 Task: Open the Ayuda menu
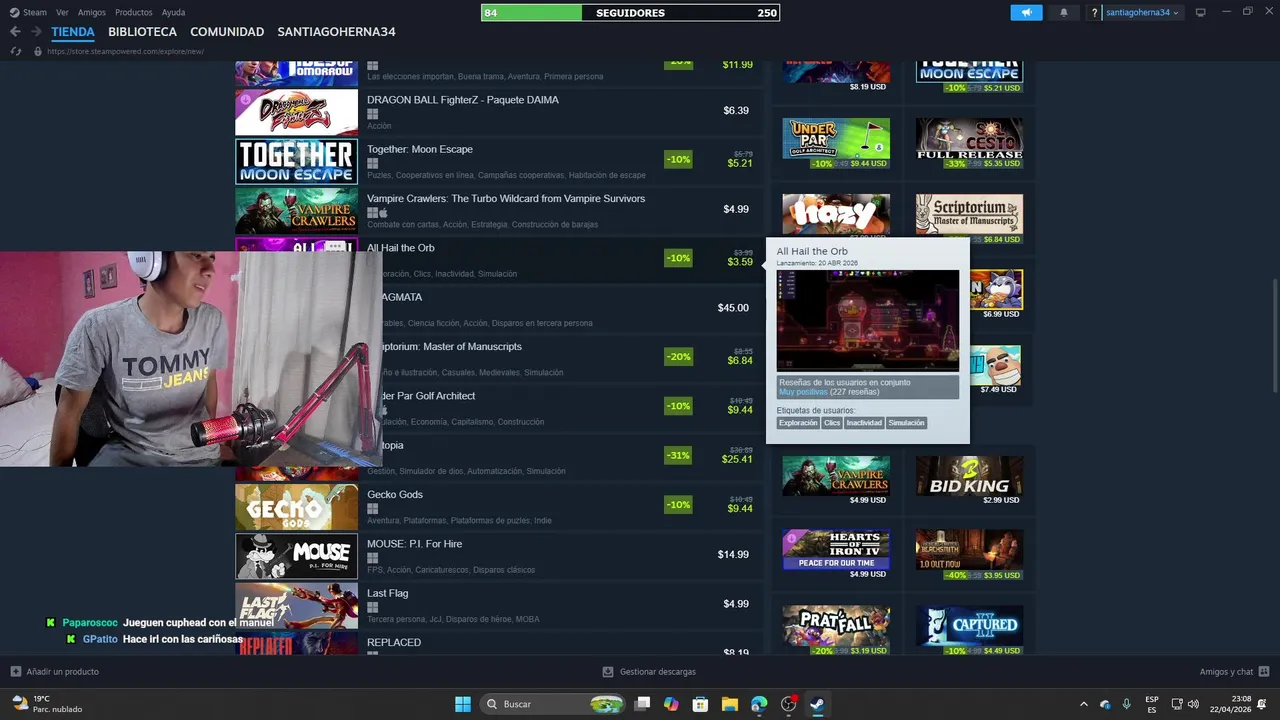tap(173, 12)
